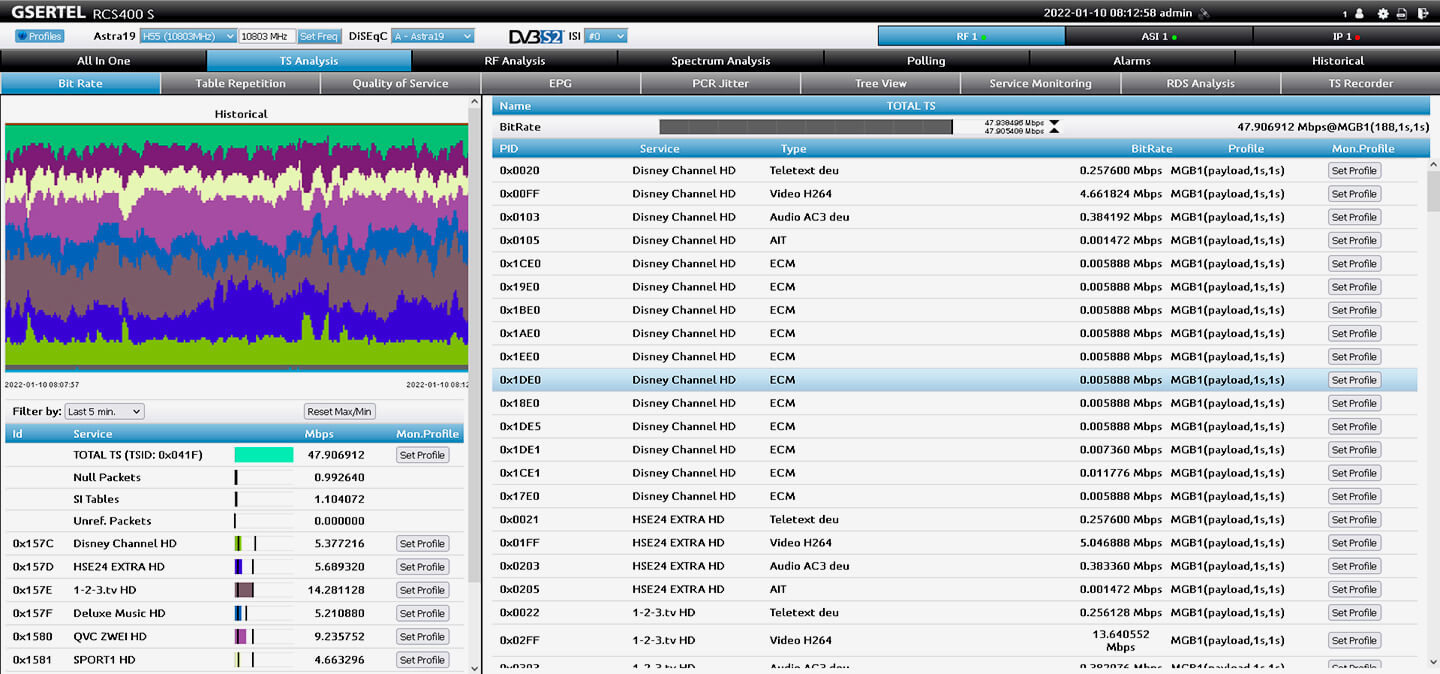1440x674 pixels.
Task: Click the GSERTEL logo
Action: click(x=50, y=12)
